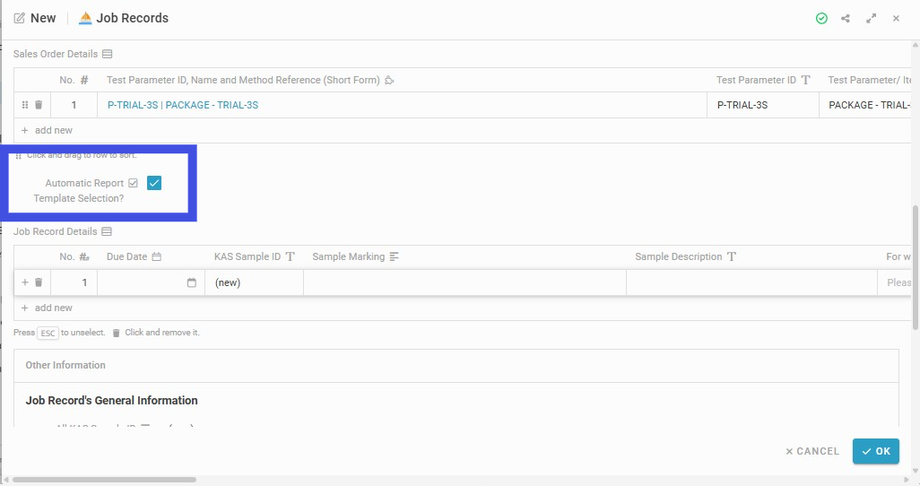Click the lookup icon beside Method Reference header

coord(389,80)
